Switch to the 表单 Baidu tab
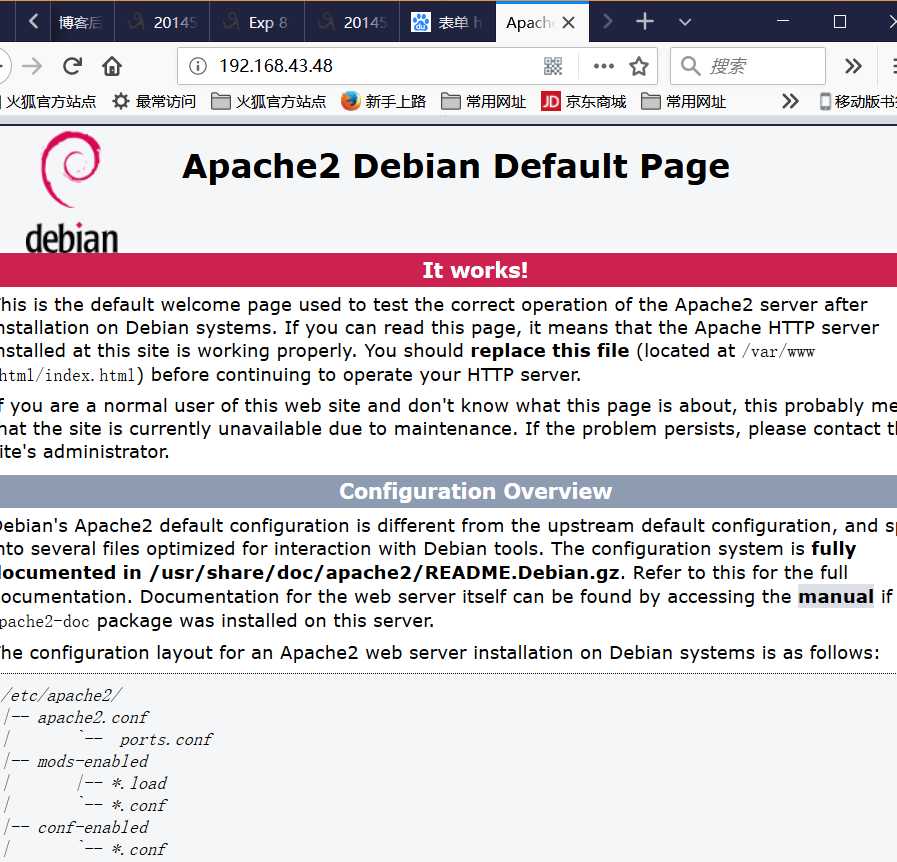The width and height of the screenshot is (897, 862). [x=447, y=22]
